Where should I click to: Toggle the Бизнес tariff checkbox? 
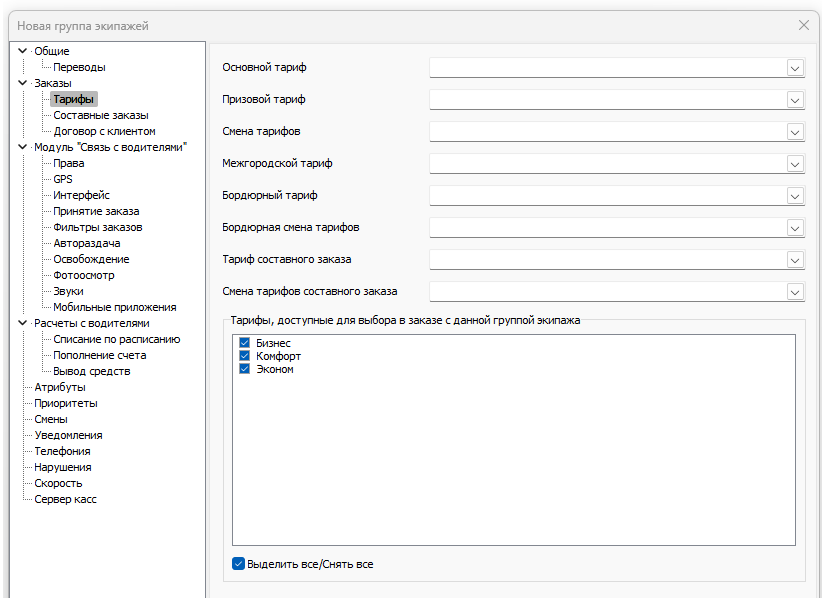244,343
